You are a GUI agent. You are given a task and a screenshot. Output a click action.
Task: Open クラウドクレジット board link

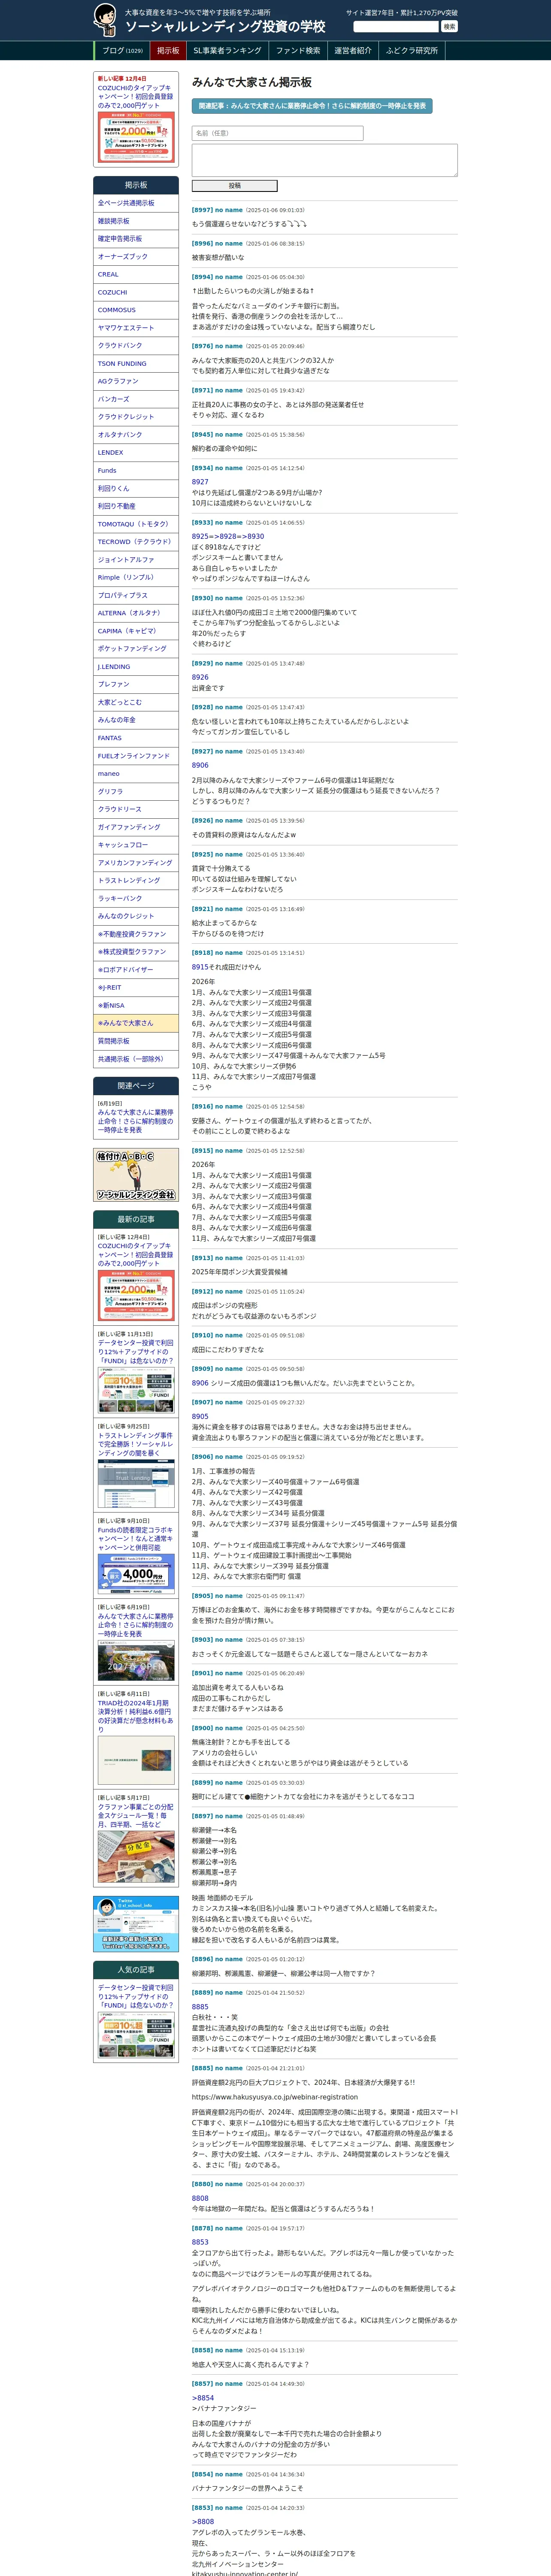click(136, 417)
